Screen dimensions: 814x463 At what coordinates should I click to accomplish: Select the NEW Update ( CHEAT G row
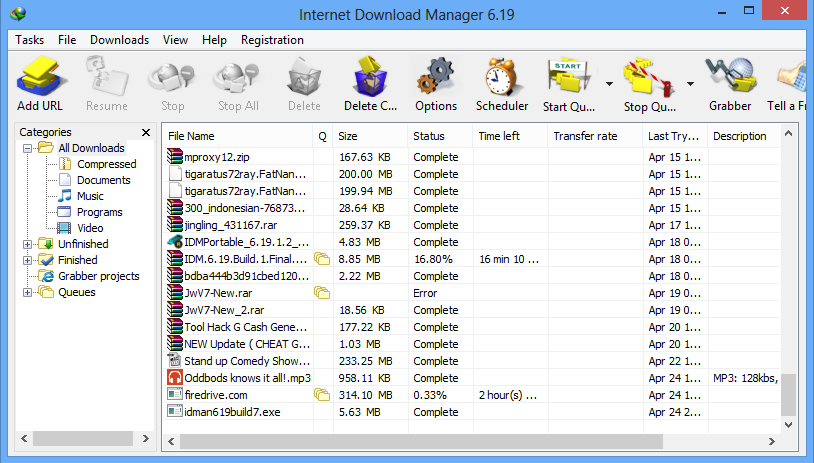point(471,344)
